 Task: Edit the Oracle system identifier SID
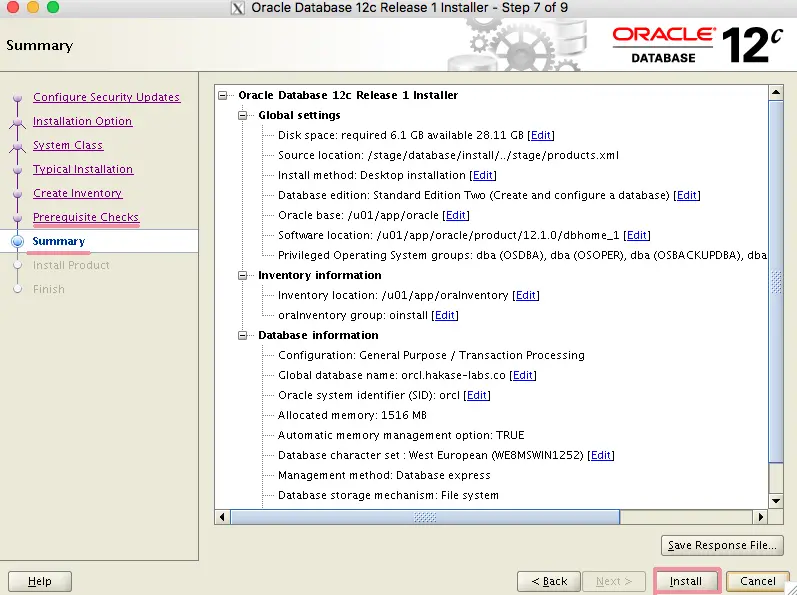pyautogui.click(x=477, y=395)
